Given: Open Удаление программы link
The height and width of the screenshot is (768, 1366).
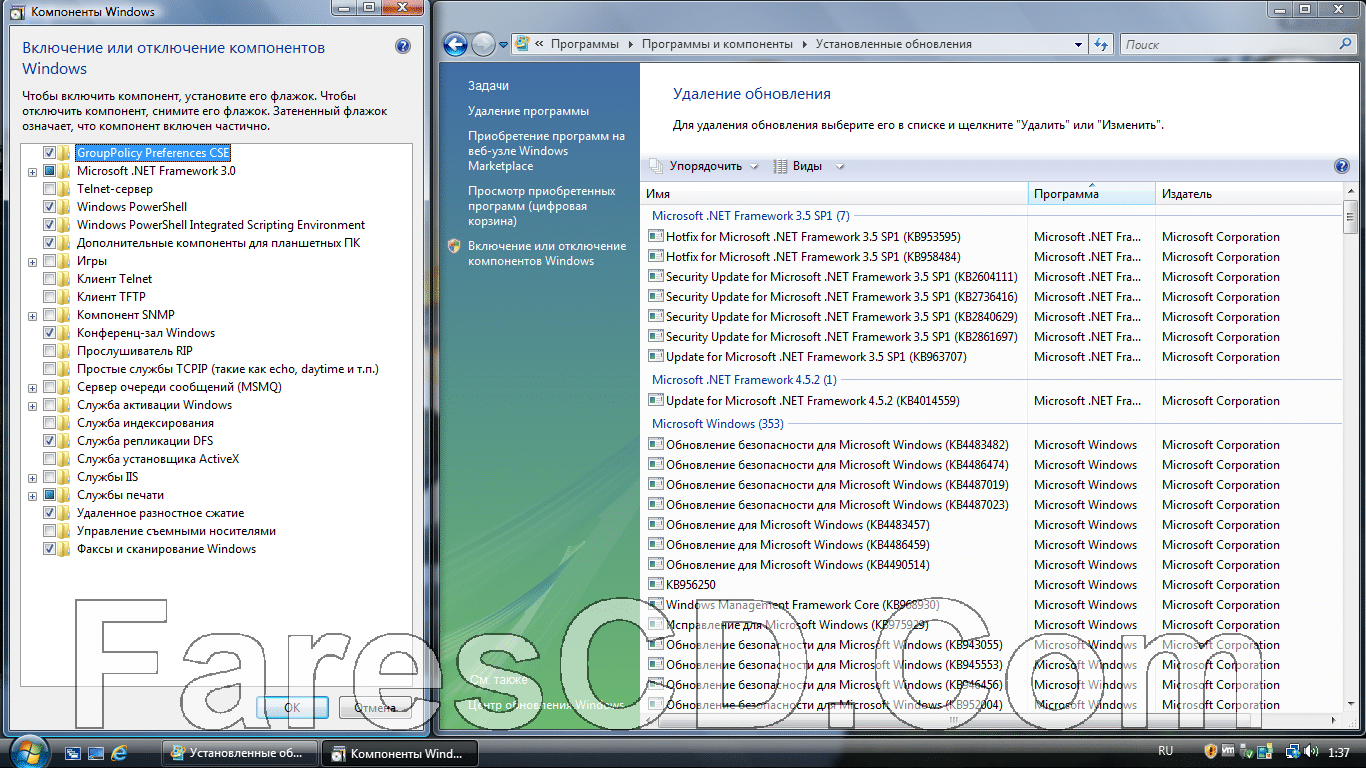Looking at the screenshot, I should point(528,111).
